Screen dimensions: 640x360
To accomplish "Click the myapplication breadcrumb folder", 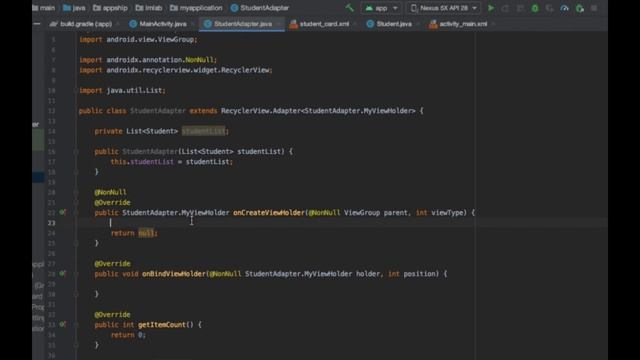I will [196, 8].
